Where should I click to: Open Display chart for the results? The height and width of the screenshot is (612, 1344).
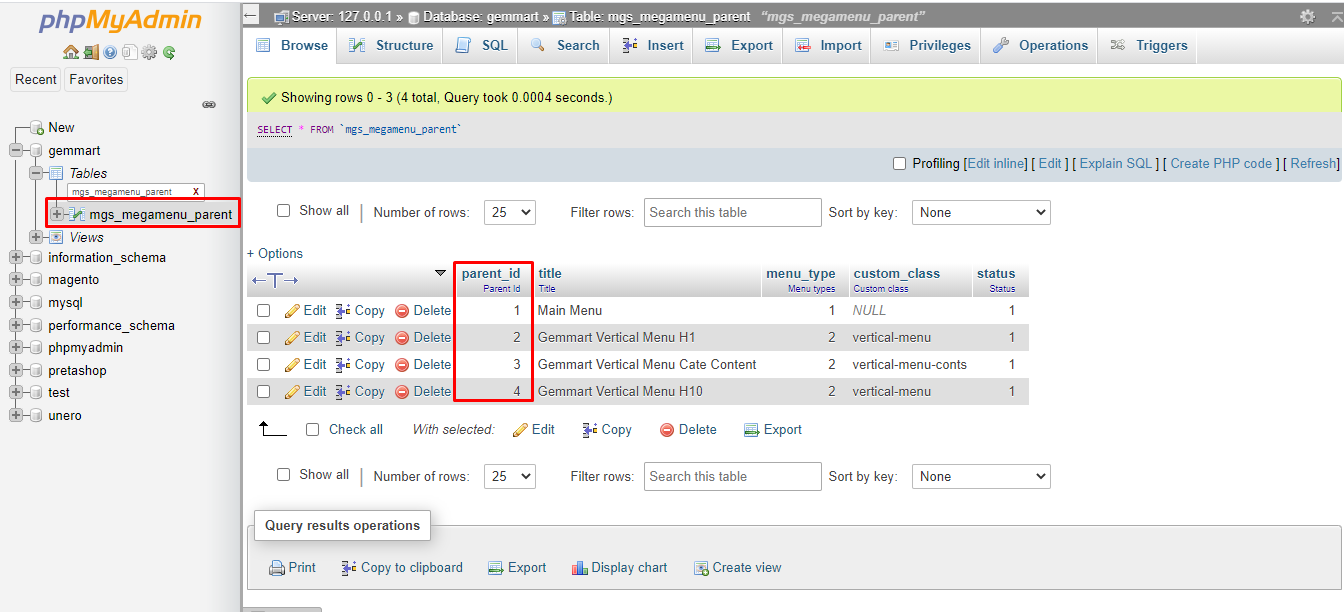pyautogui.click(x=620, y=568)
